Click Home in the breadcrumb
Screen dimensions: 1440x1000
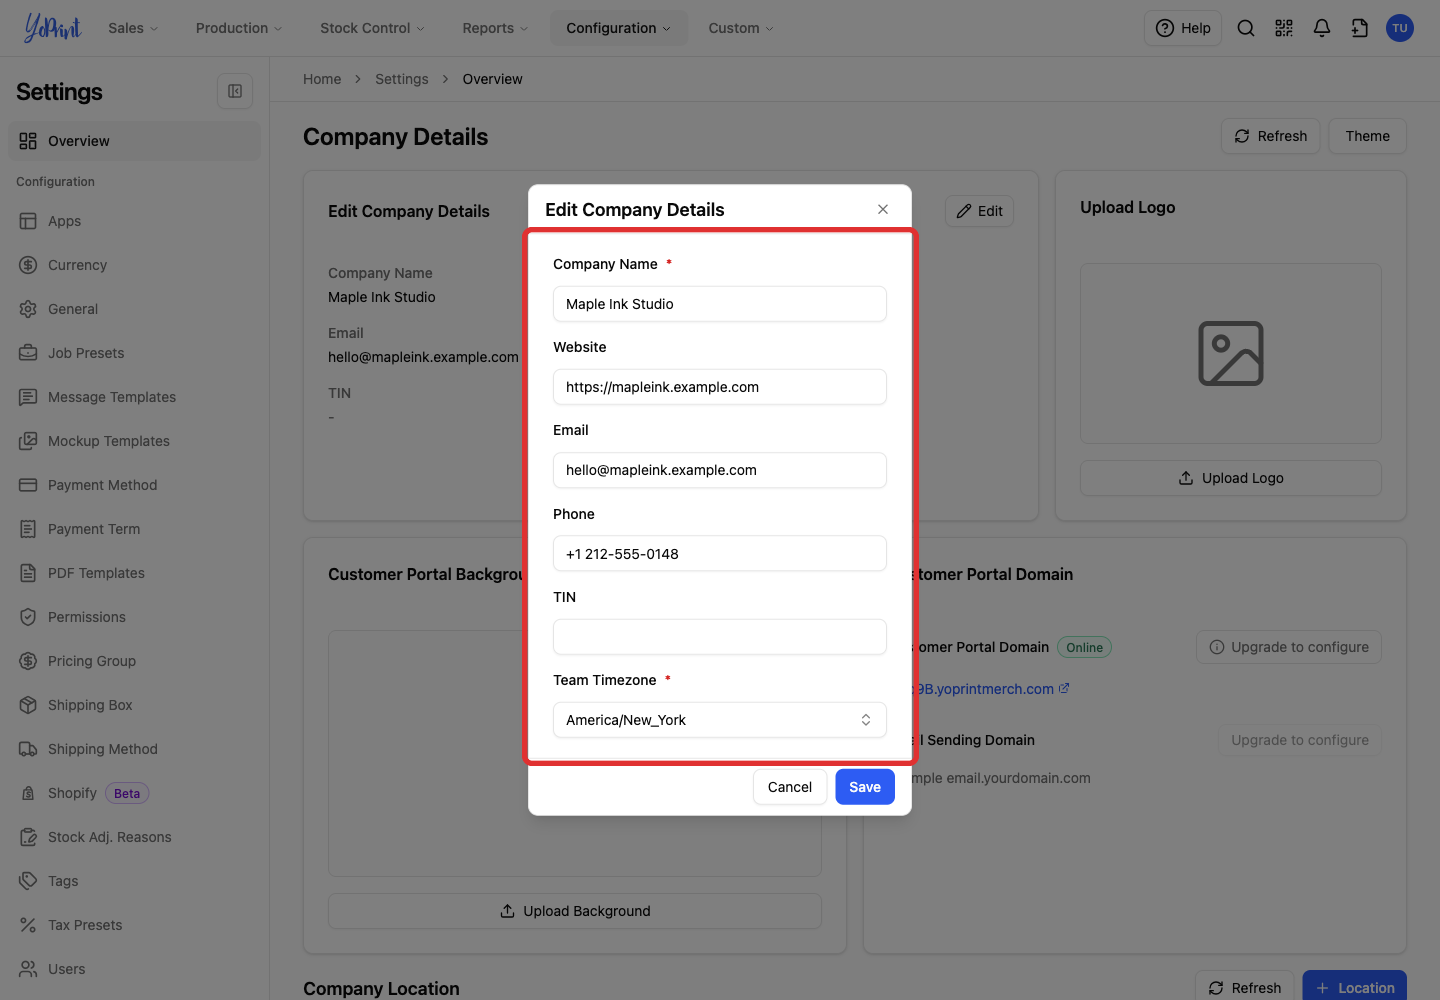tap(322, 79)
